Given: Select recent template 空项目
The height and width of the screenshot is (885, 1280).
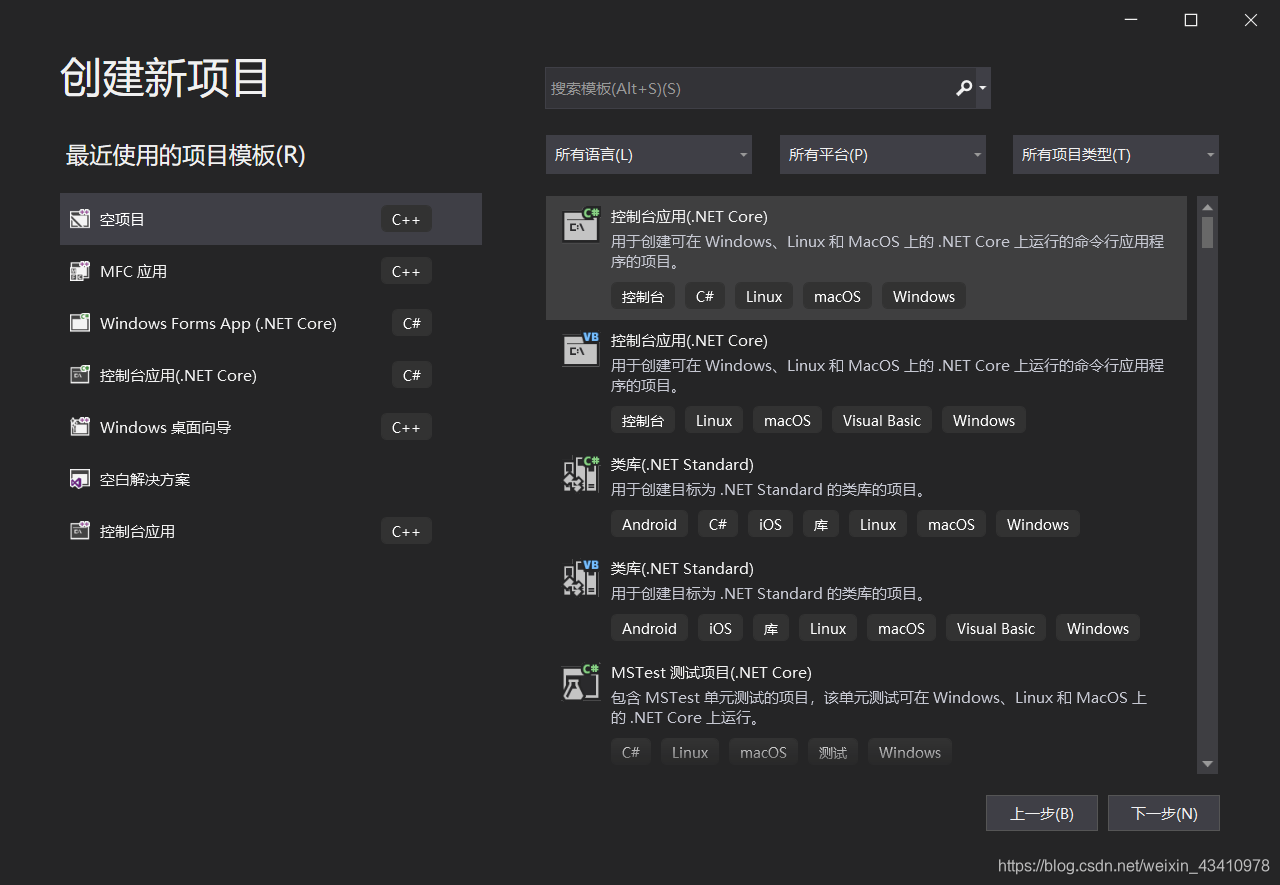Looking at the screenshot, I should click(271, 219).
